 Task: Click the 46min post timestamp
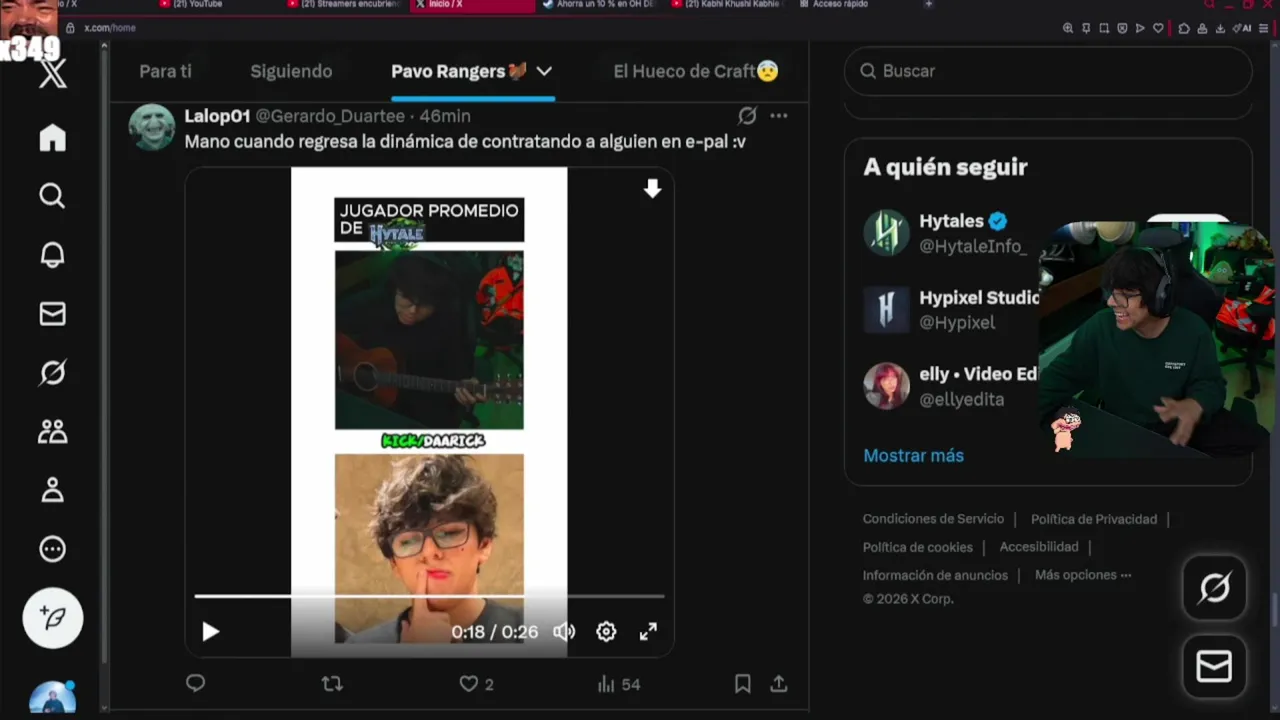pos(445,116)
